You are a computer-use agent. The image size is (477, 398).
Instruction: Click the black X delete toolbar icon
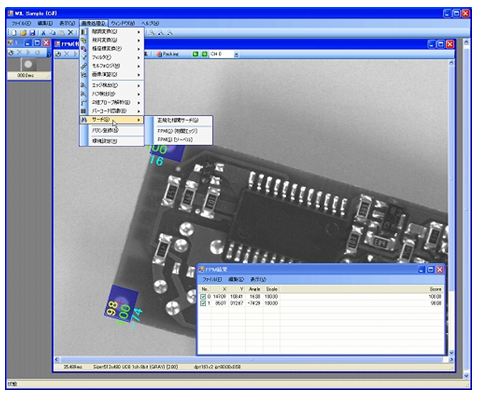point(70,32)
